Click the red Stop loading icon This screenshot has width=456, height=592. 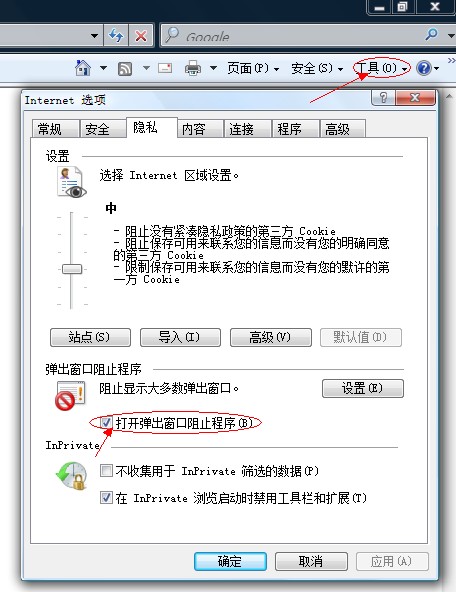[x=141, y=36]
